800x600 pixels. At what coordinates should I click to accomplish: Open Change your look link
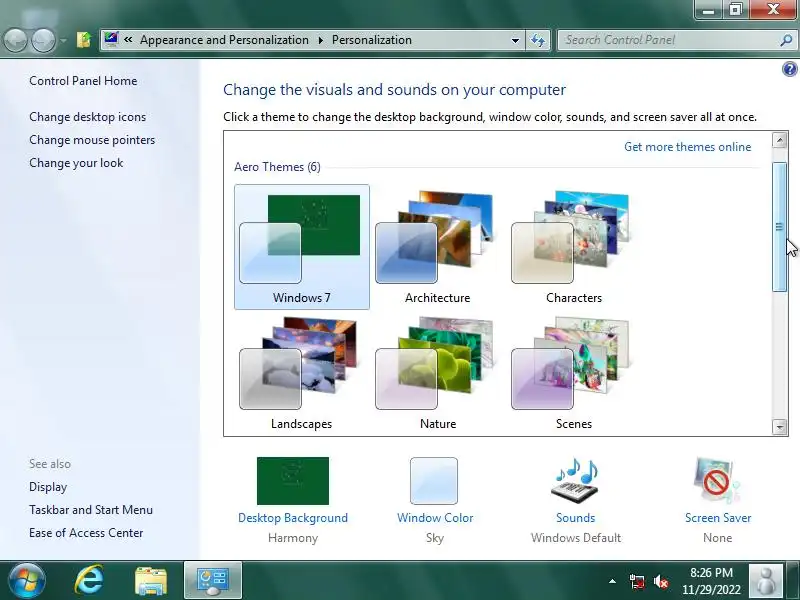(x=76, y=163)
